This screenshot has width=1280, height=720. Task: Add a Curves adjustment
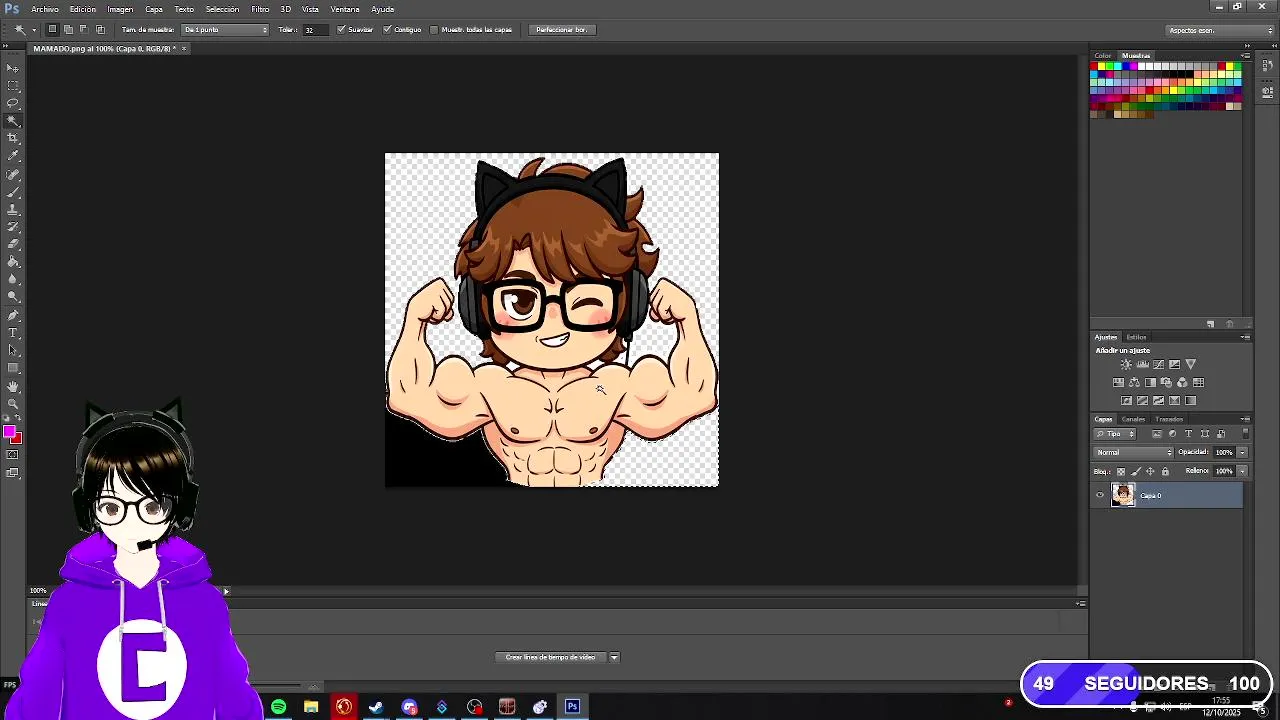coord(1158,364)
